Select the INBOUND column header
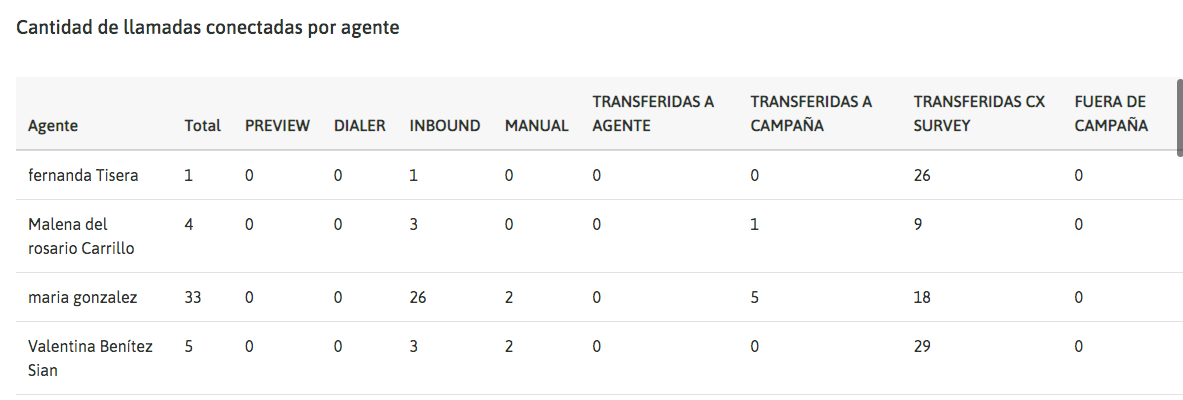This screenshot has width=1183, height=400. (445, 126)
